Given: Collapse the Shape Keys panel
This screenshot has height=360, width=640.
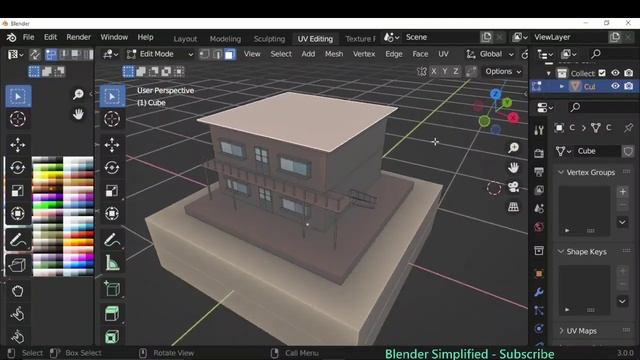Looking at the screenshot, I should [561, 252].
